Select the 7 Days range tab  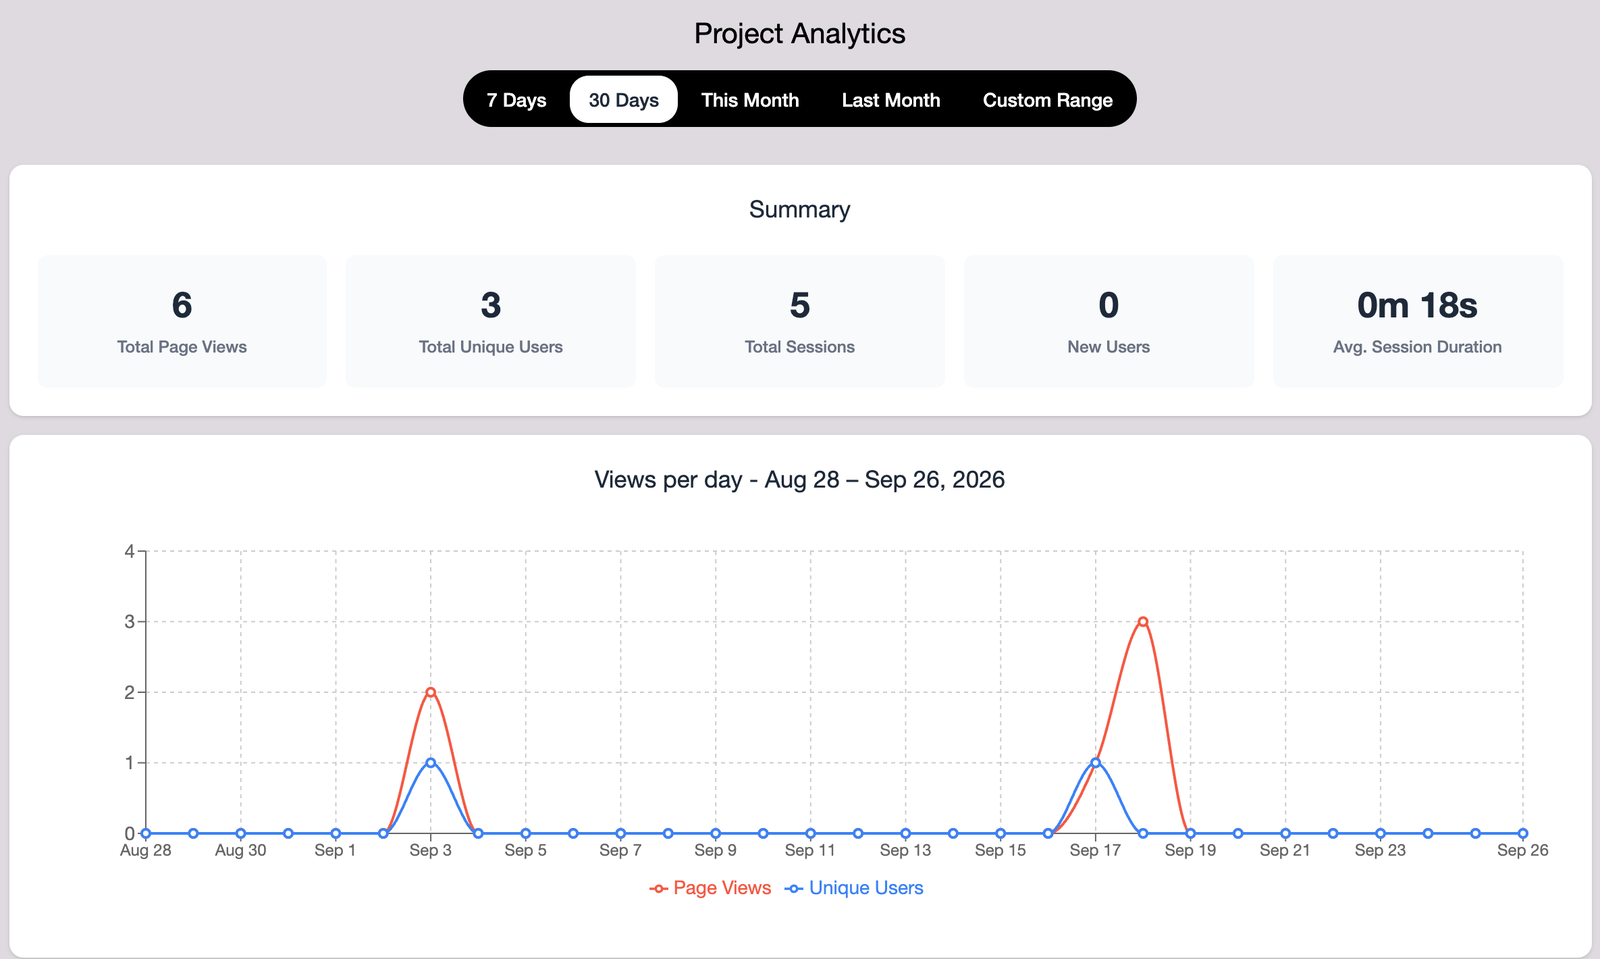pyautogui.click(x=516, y=100)
